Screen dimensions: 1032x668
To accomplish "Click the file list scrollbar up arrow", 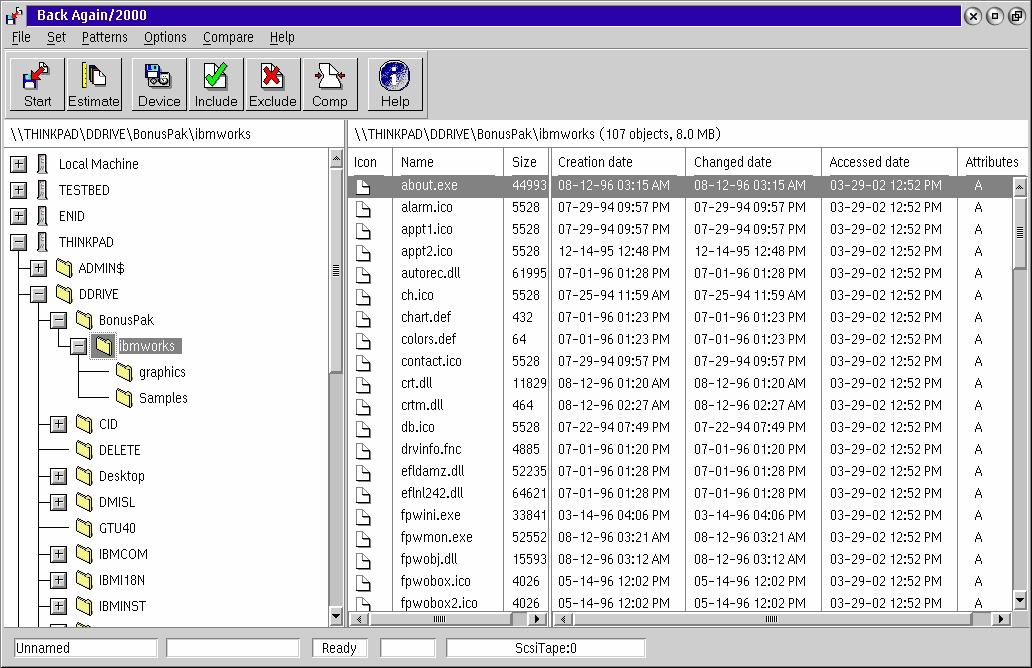I will (1019, 187).
